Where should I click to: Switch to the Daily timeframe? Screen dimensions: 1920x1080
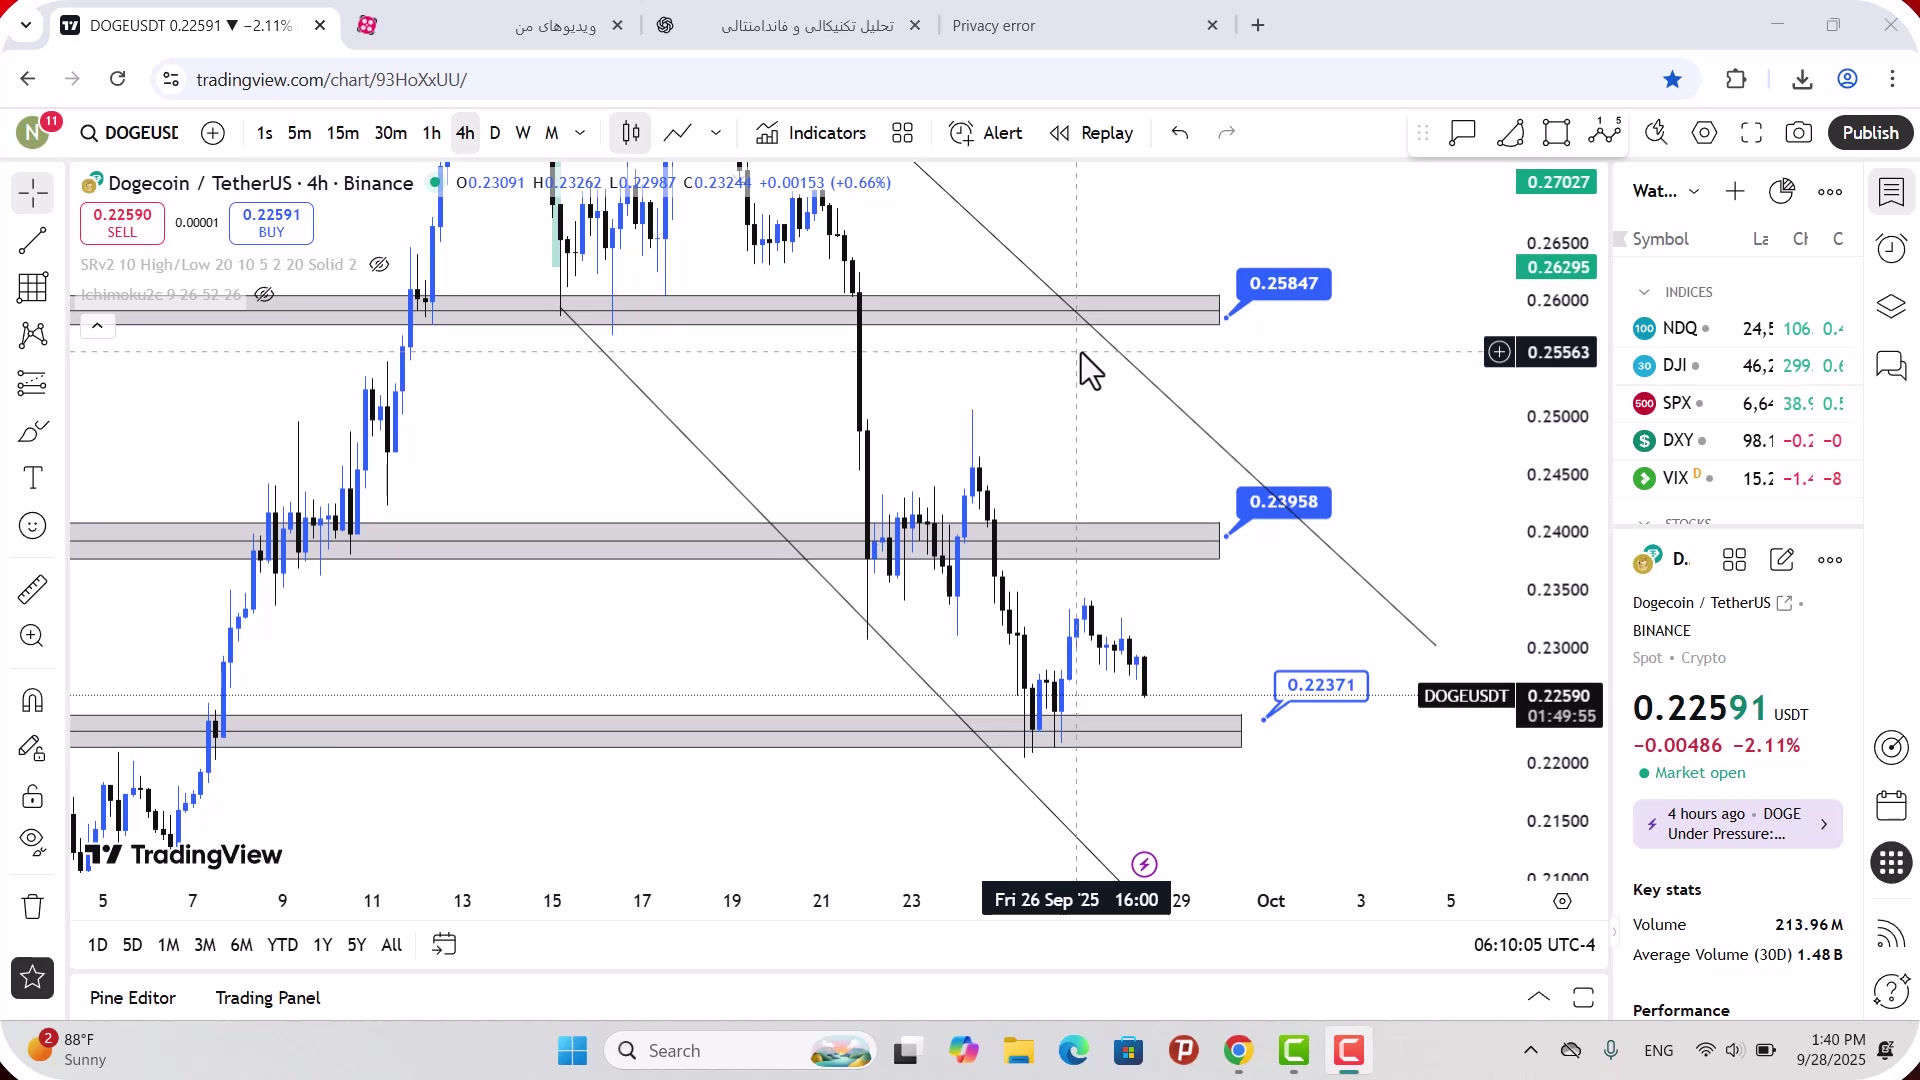[x=495, y=133]
